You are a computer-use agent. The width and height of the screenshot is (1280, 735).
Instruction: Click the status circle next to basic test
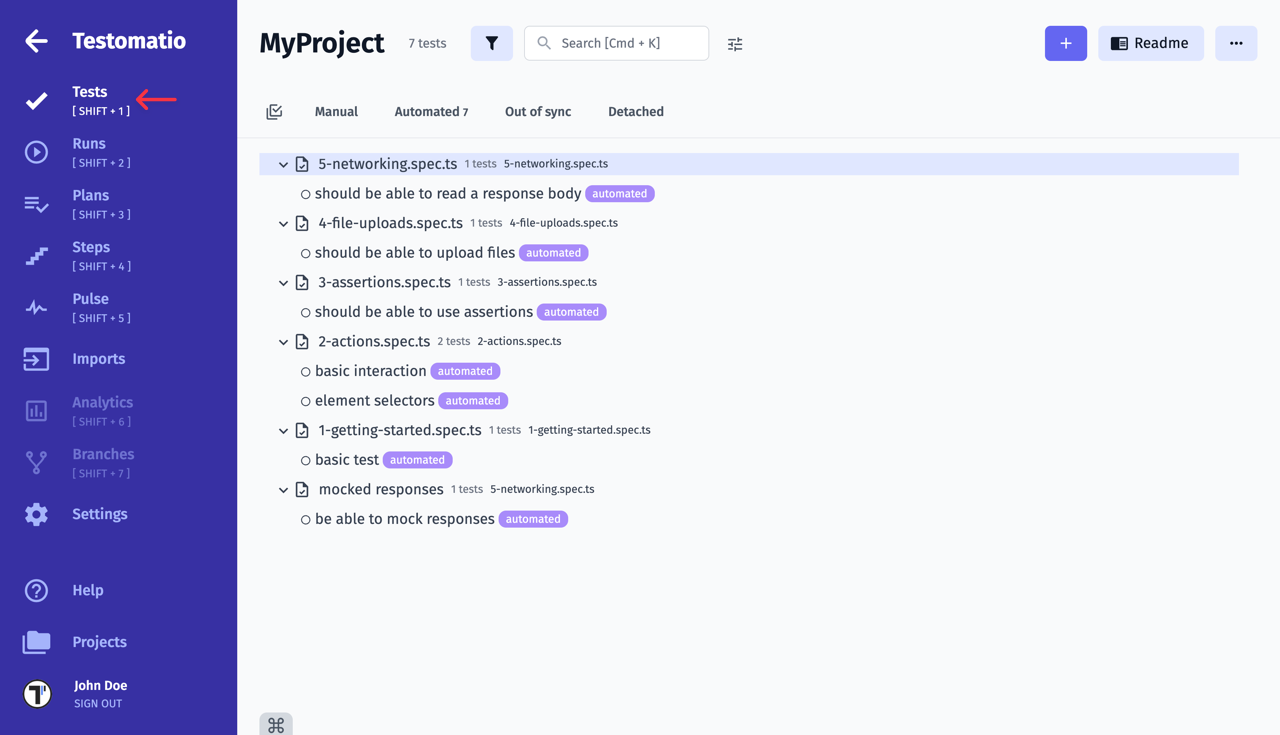(x=305, y=459)
